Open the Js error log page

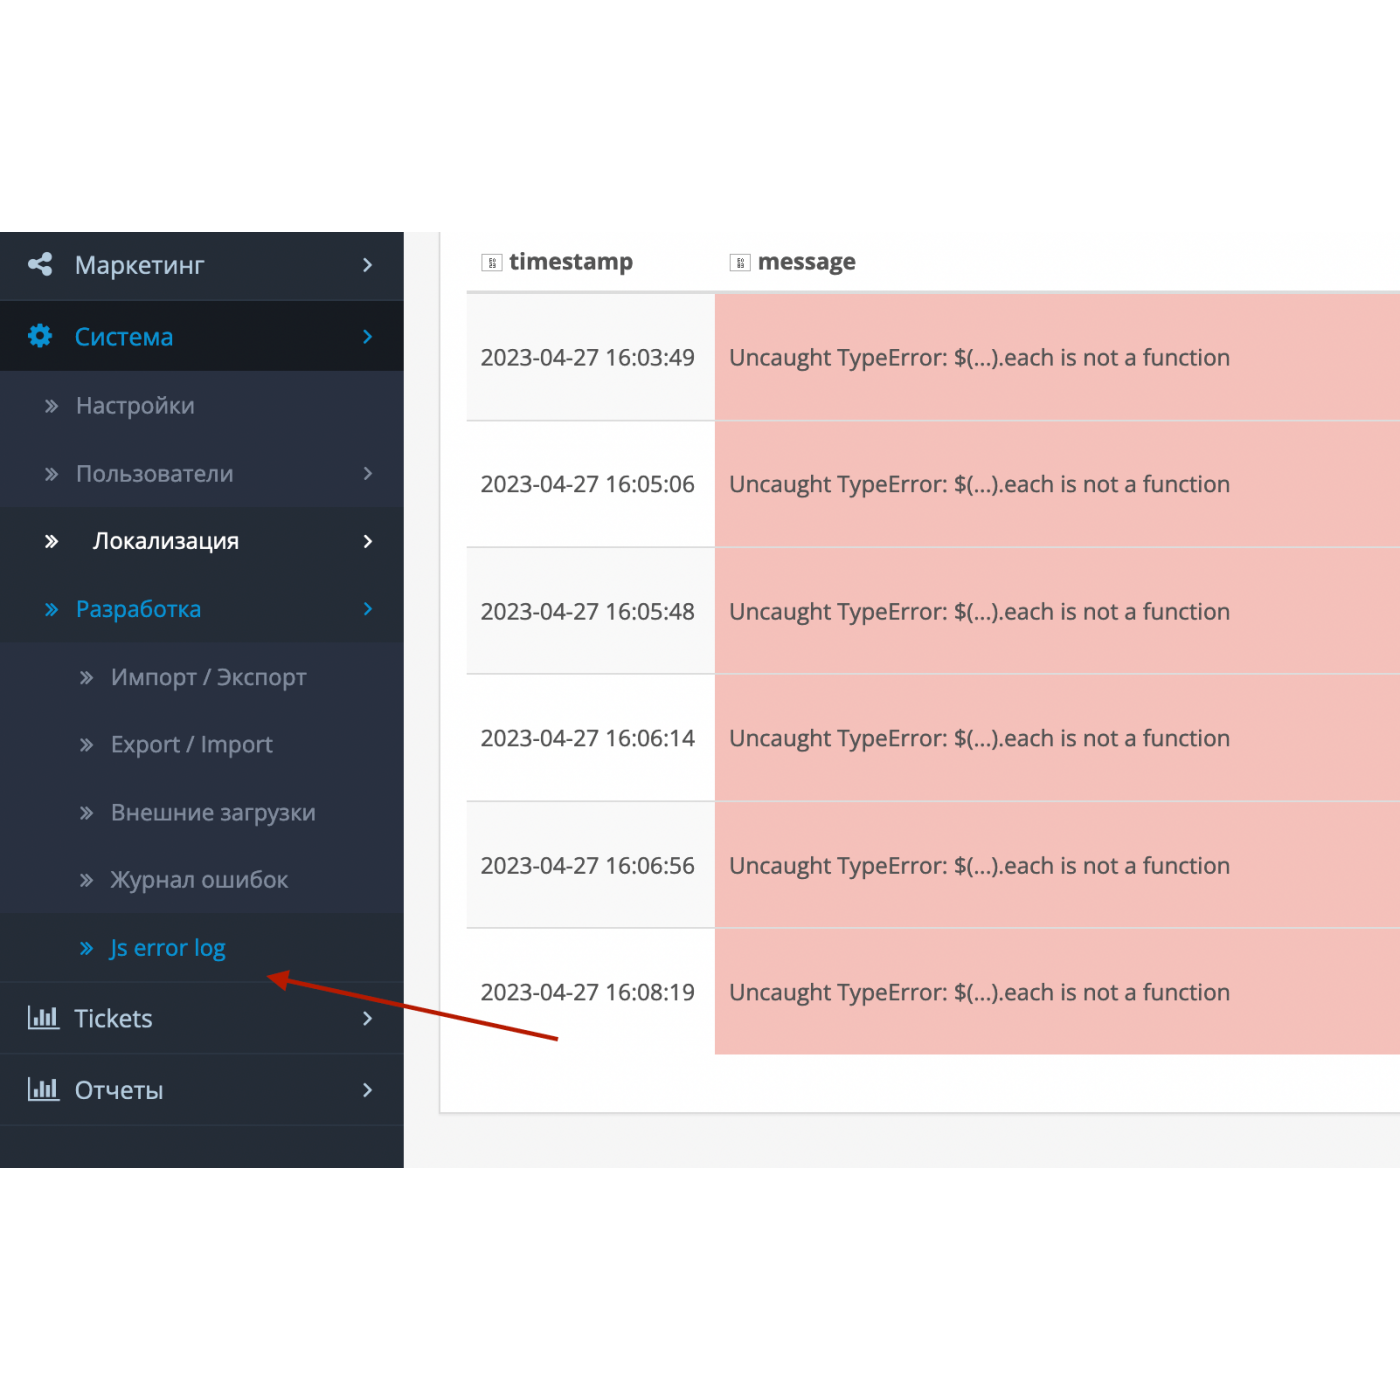(167, 948)
